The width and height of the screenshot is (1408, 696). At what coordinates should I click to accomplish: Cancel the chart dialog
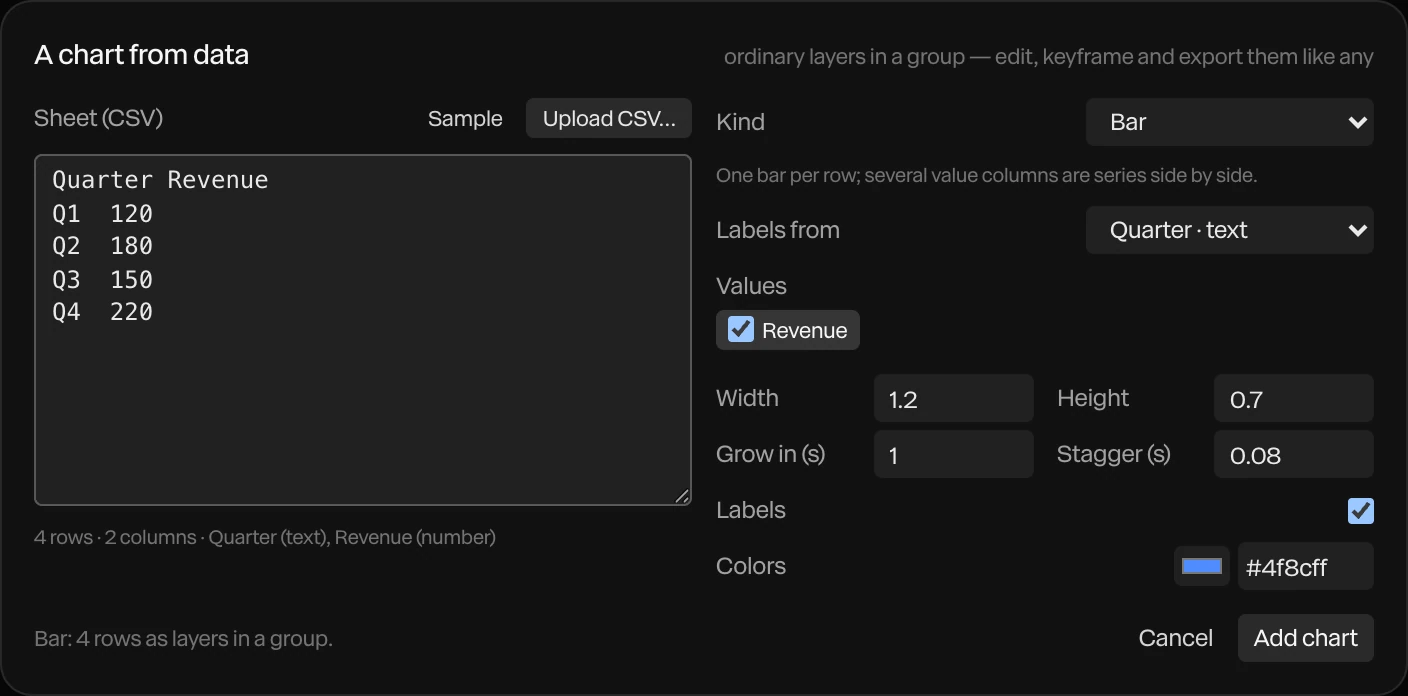(1176, 638)
